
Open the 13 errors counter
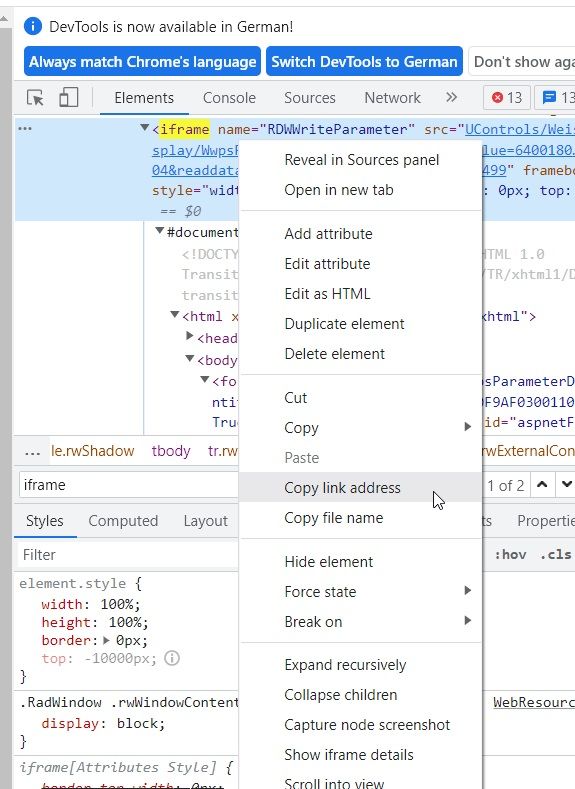pos(507,98)
